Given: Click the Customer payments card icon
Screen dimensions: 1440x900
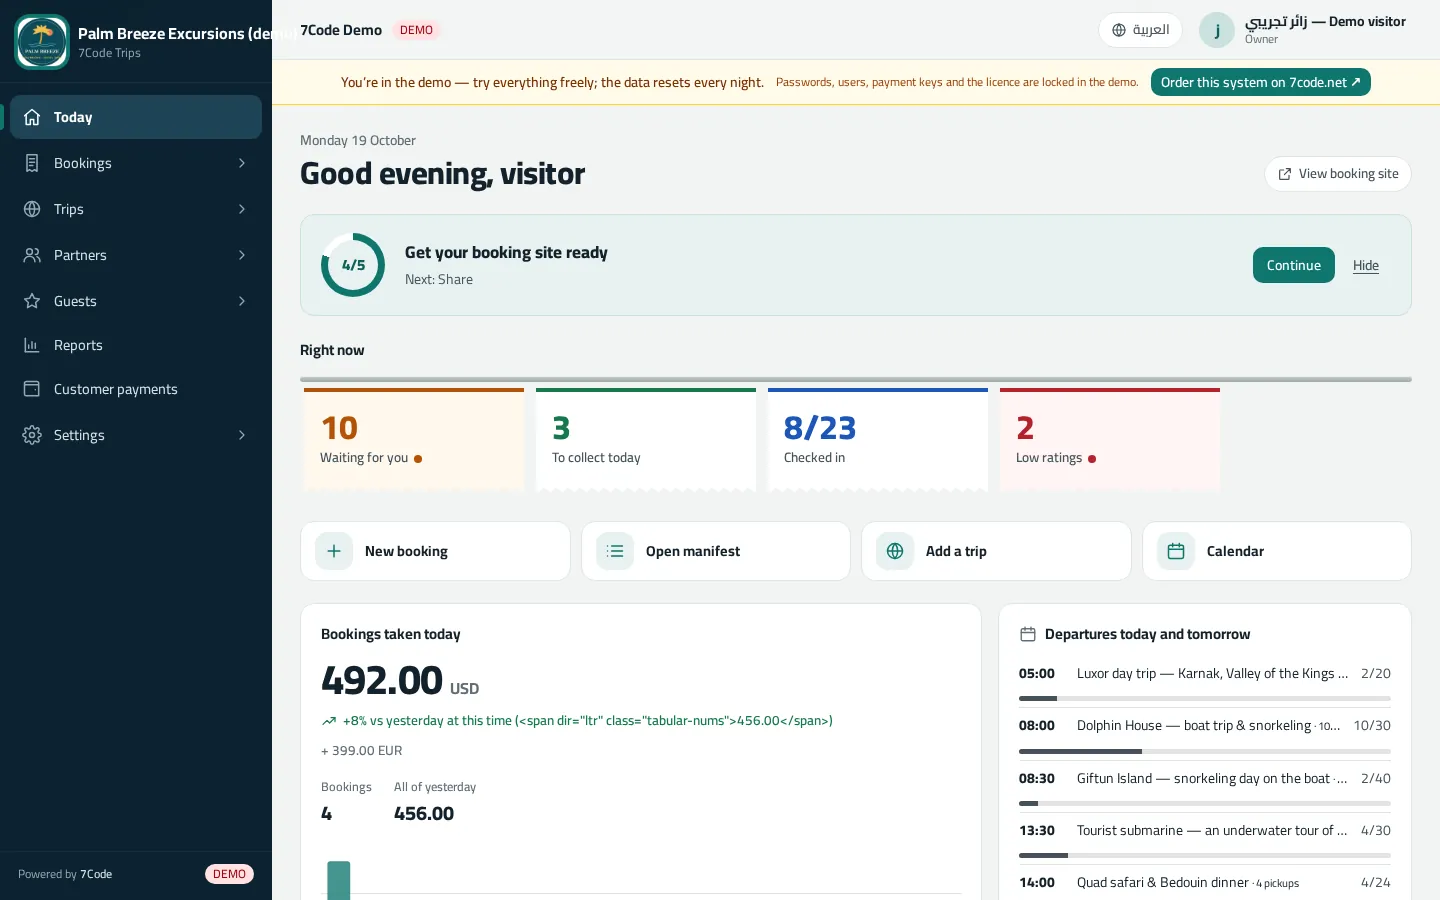Looking at the screenshot, I should point(32,389).
